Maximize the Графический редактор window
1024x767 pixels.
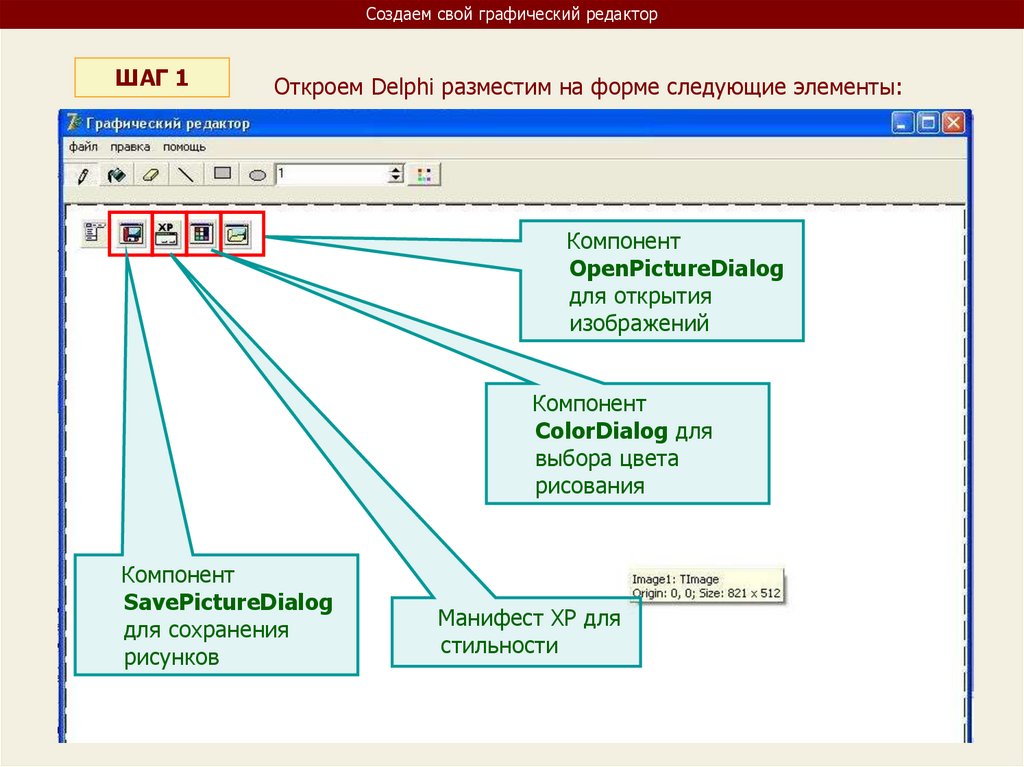(x=928, y=123)
